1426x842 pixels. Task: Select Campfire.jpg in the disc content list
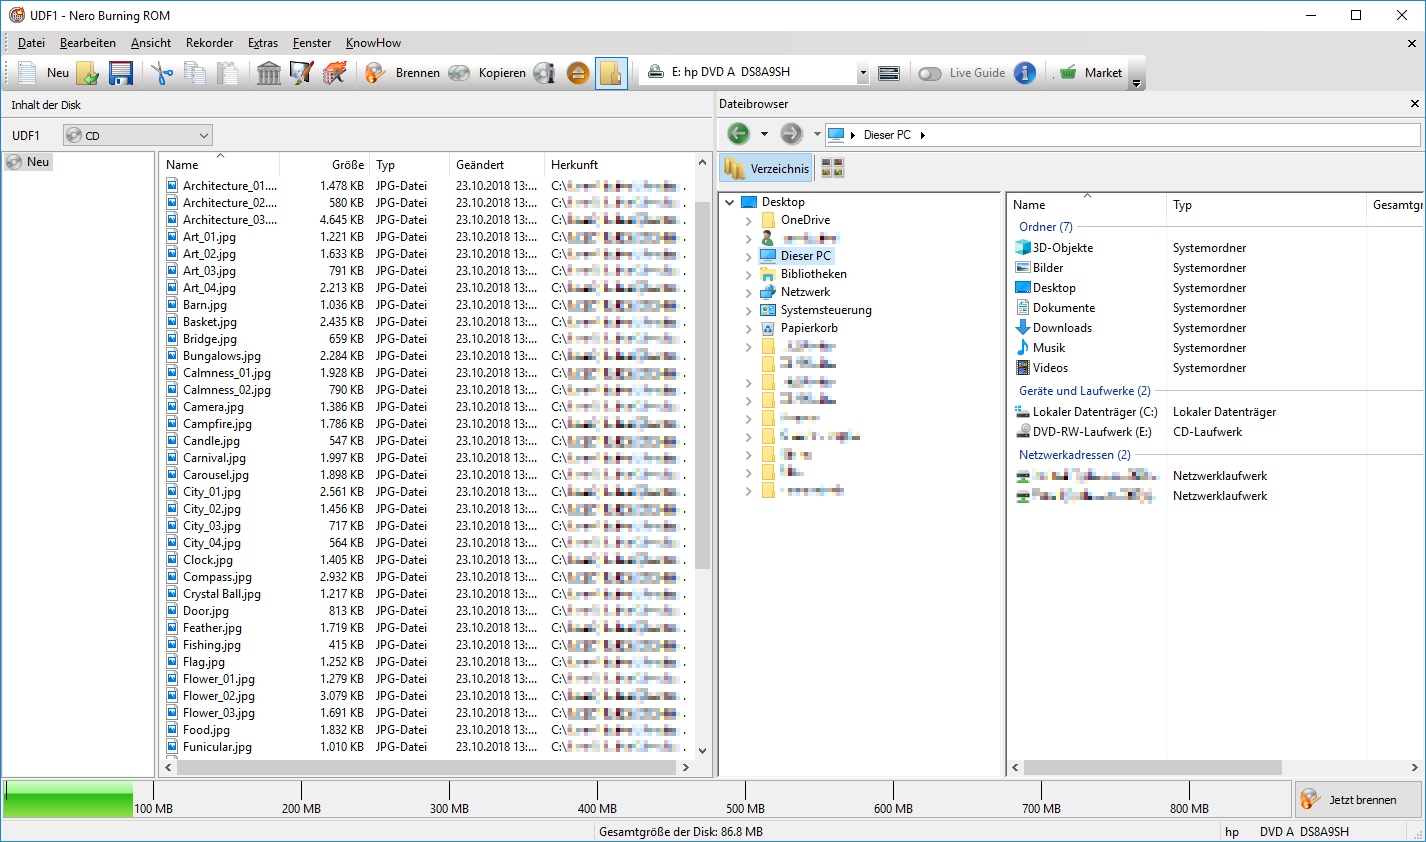217,424
